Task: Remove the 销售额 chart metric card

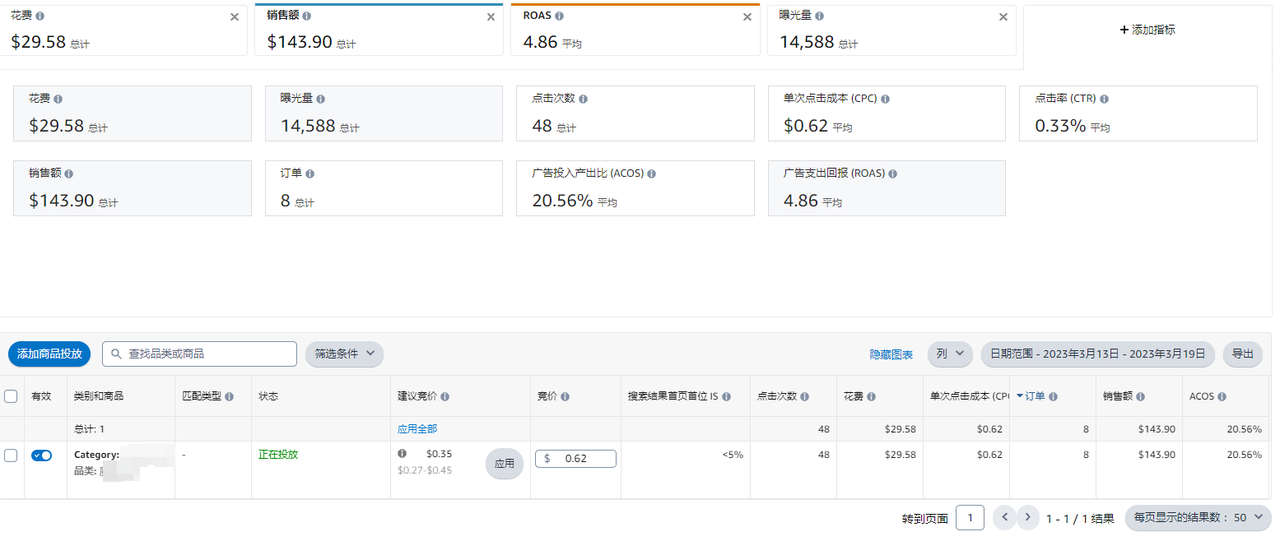Action: point(491,17)
